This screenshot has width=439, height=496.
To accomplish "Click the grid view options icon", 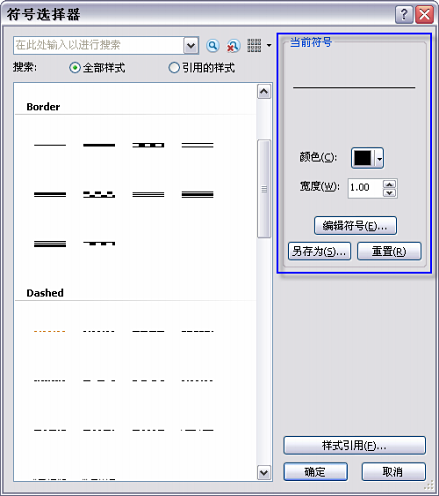I will (x=254, y=46).
